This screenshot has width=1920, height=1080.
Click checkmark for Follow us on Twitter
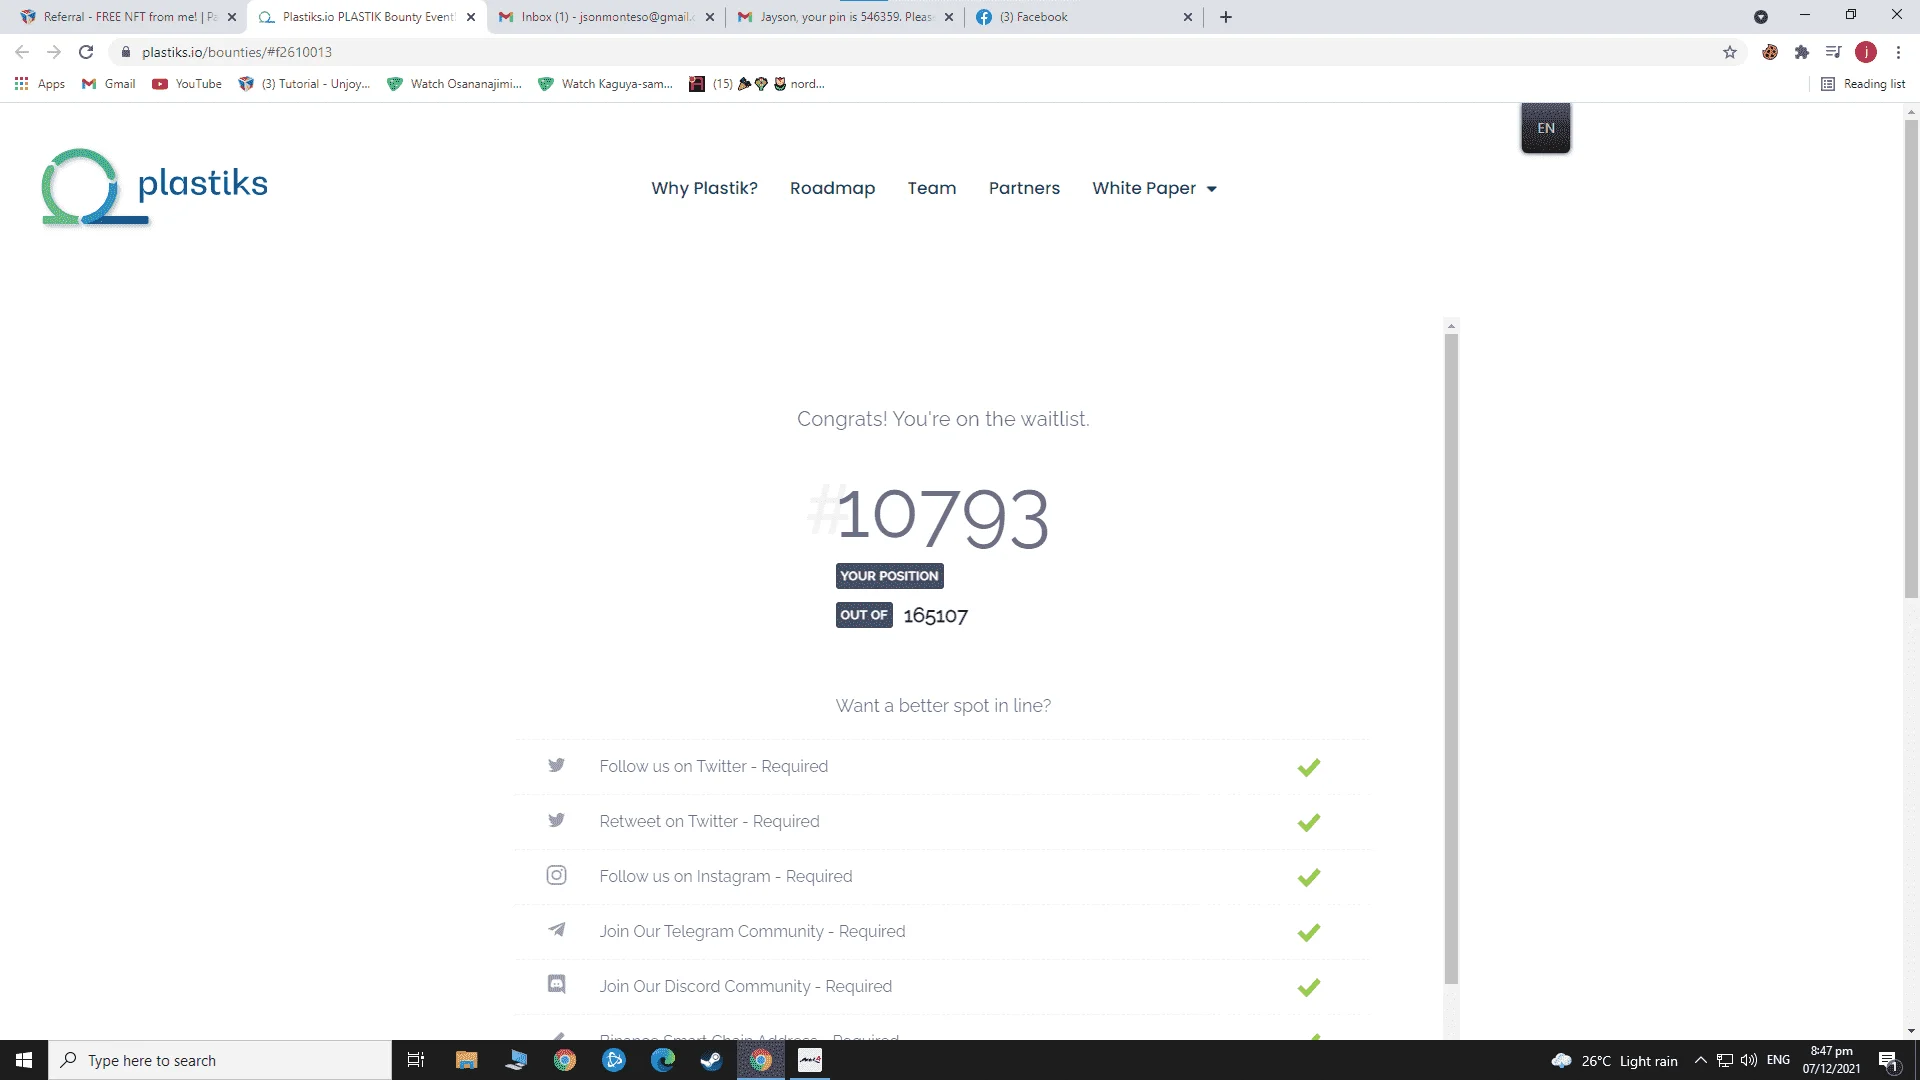pos(1308,767)
